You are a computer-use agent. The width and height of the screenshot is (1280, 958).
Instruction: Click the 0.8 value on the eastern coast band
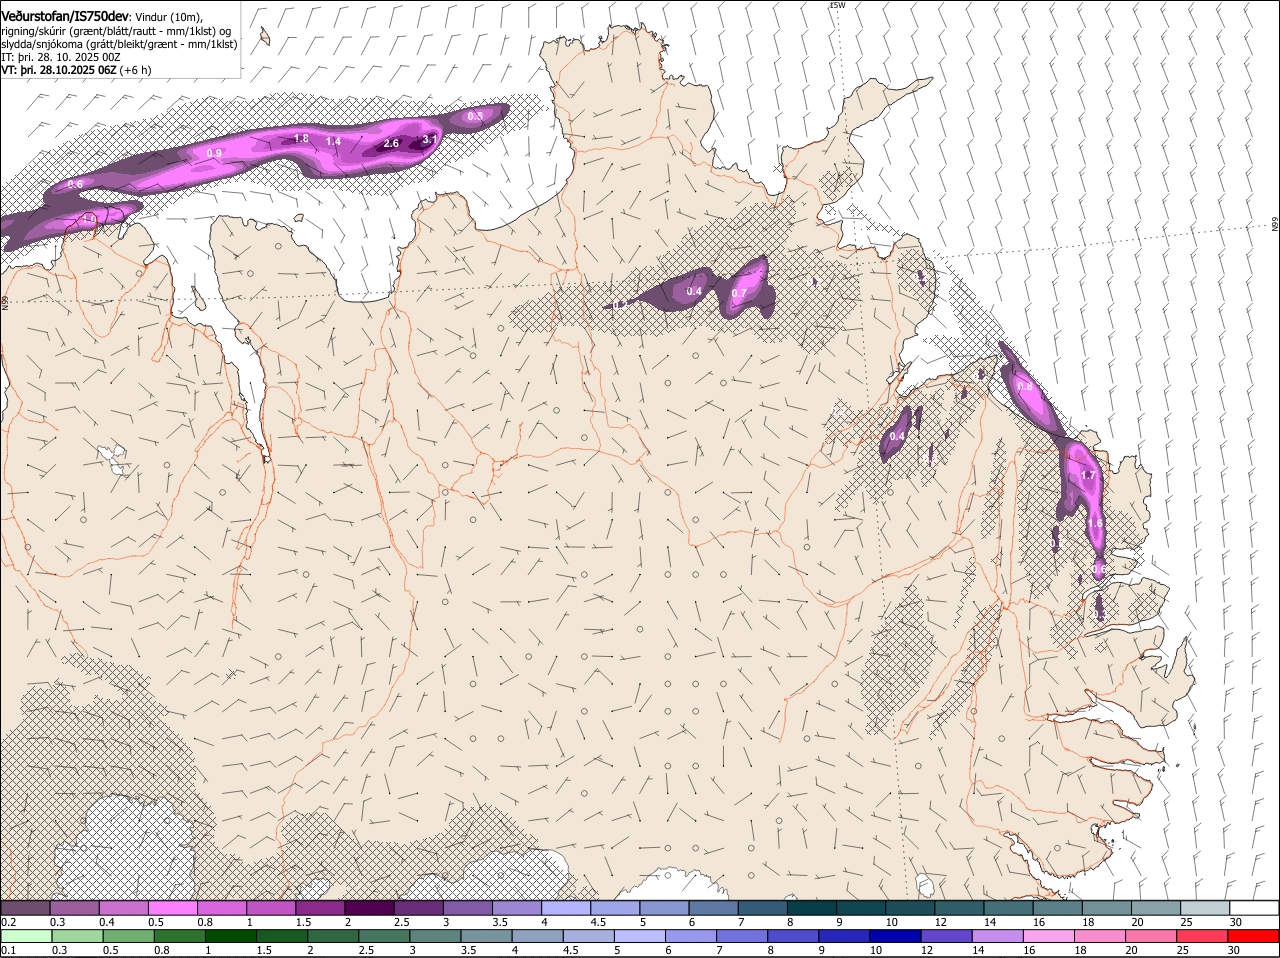(1024, 386)
